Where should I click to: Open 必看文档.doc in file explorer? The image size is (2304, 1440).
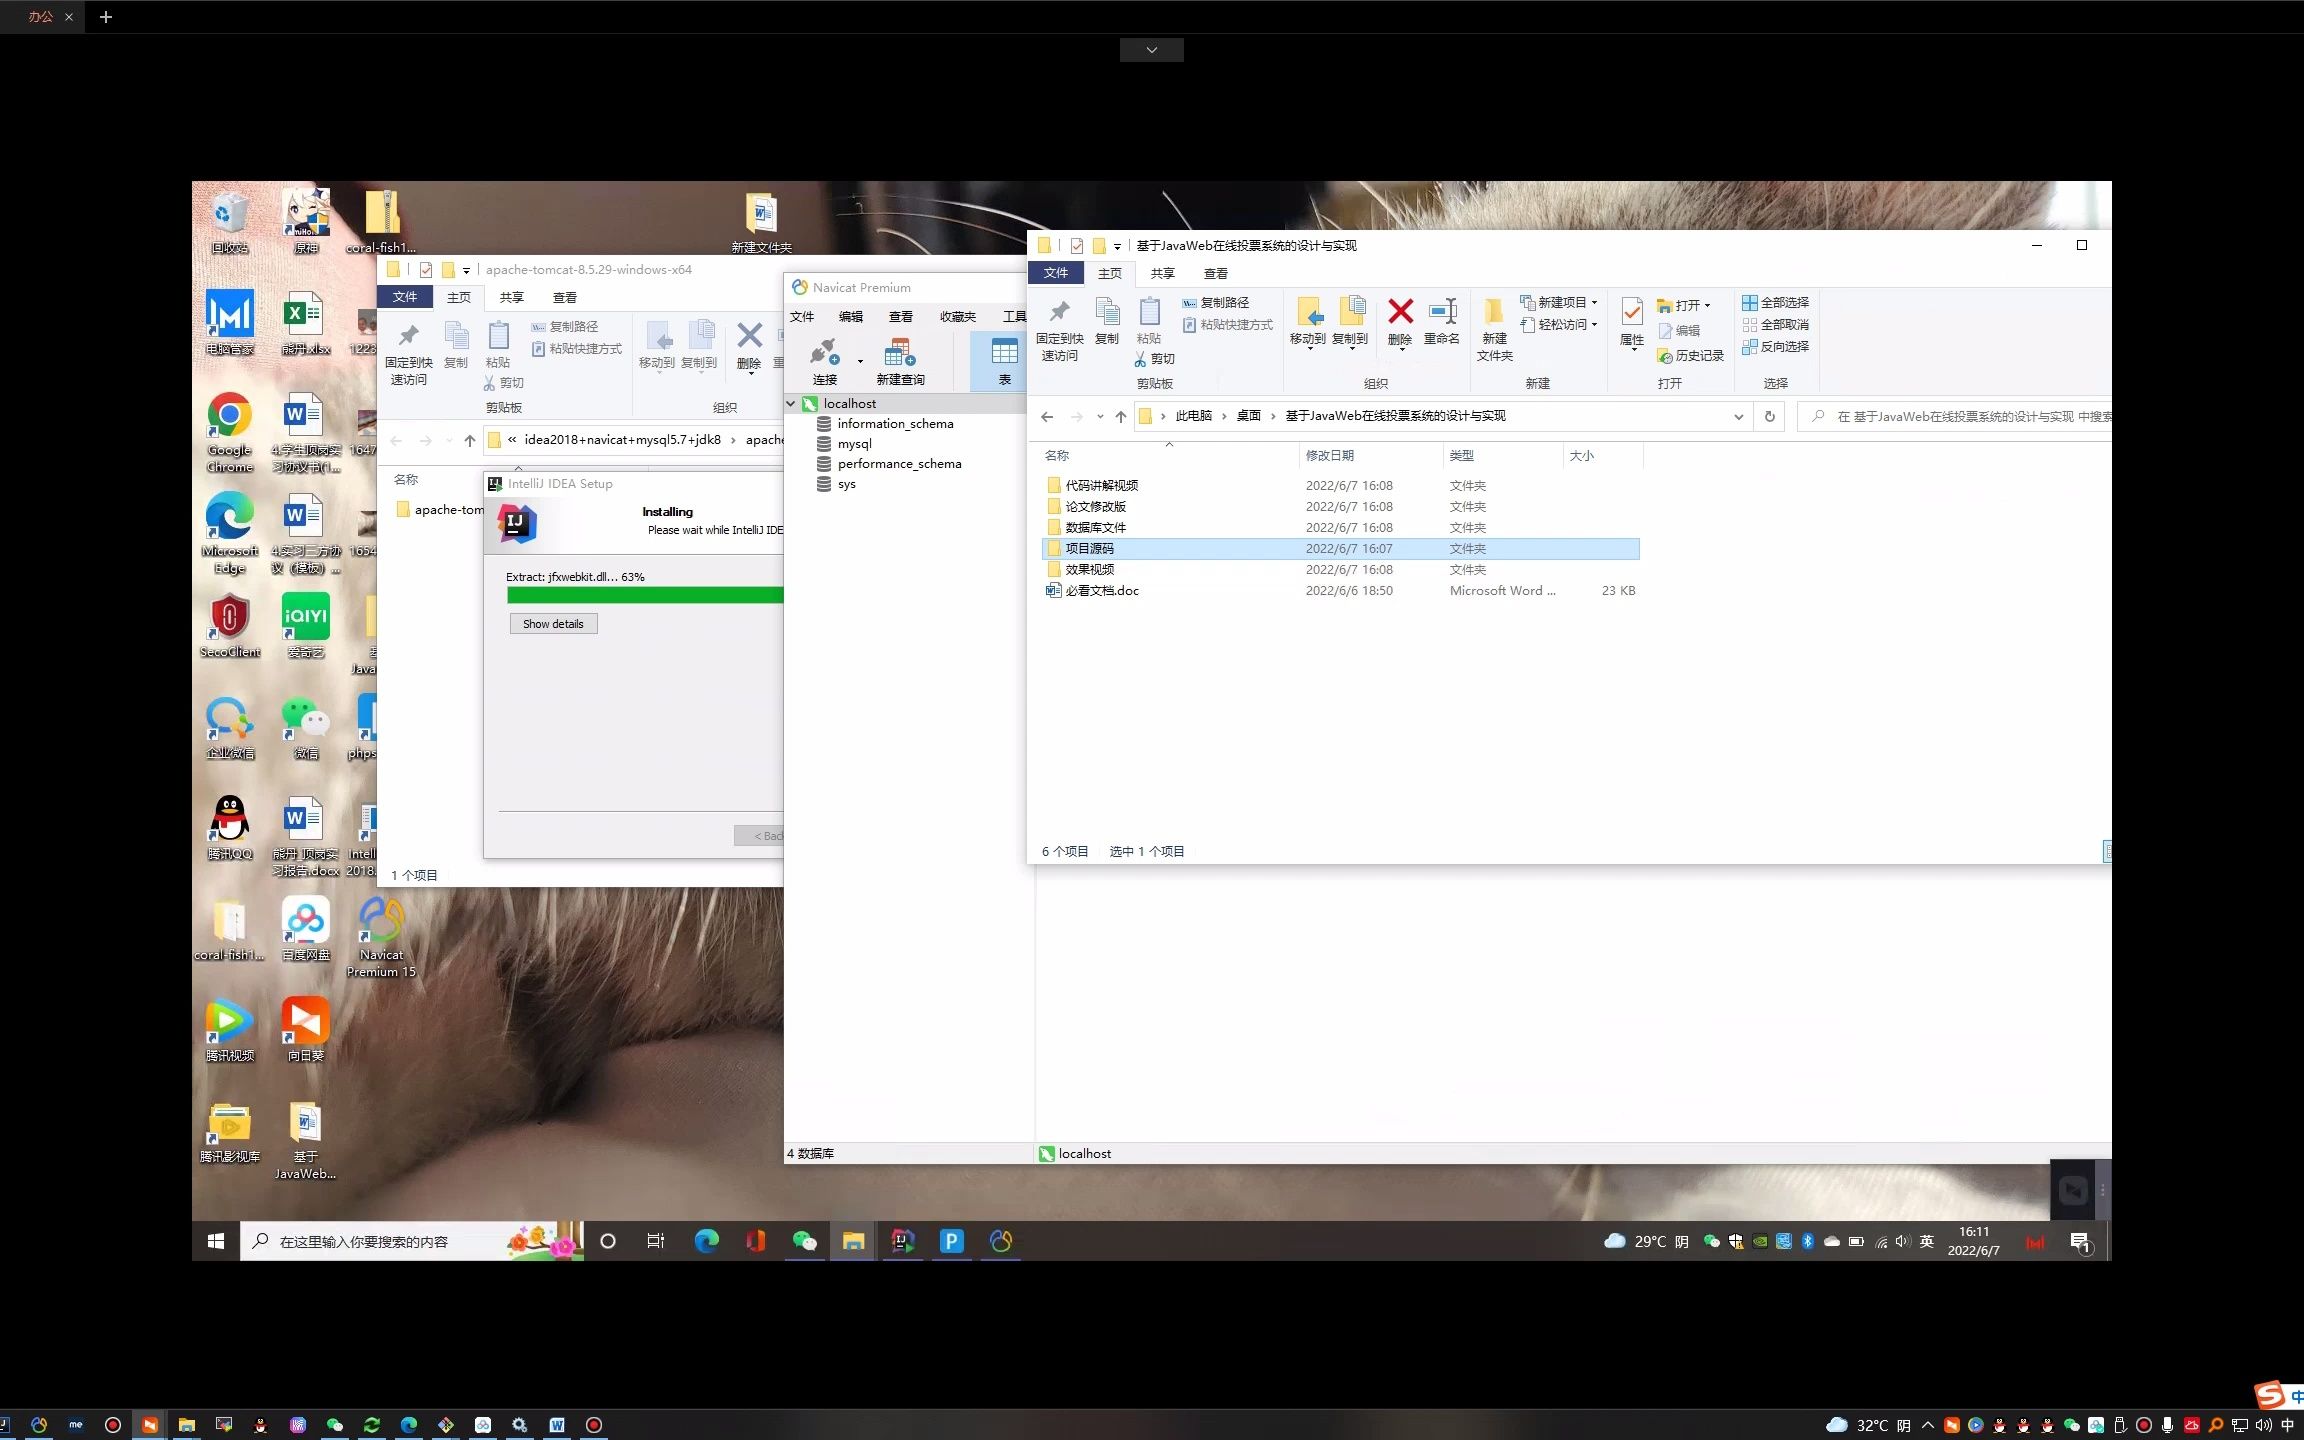tap(1100, 591)
